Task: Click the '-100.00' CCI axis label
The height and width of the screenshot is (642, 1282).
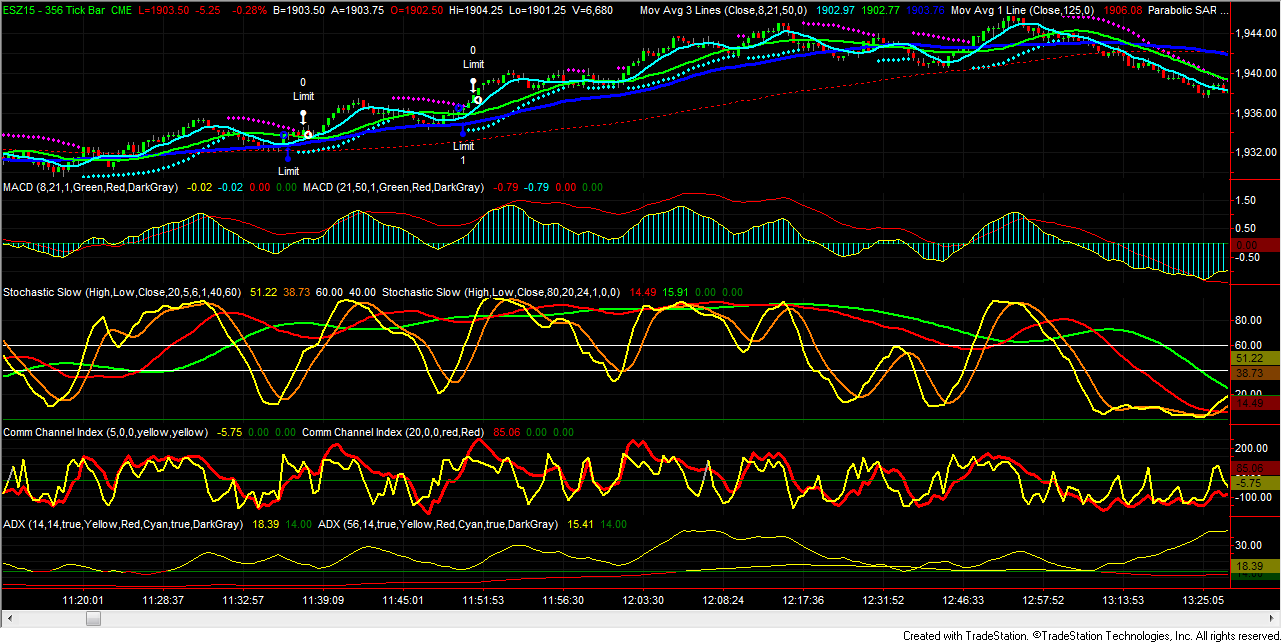Action: [x=1253, y=497]
